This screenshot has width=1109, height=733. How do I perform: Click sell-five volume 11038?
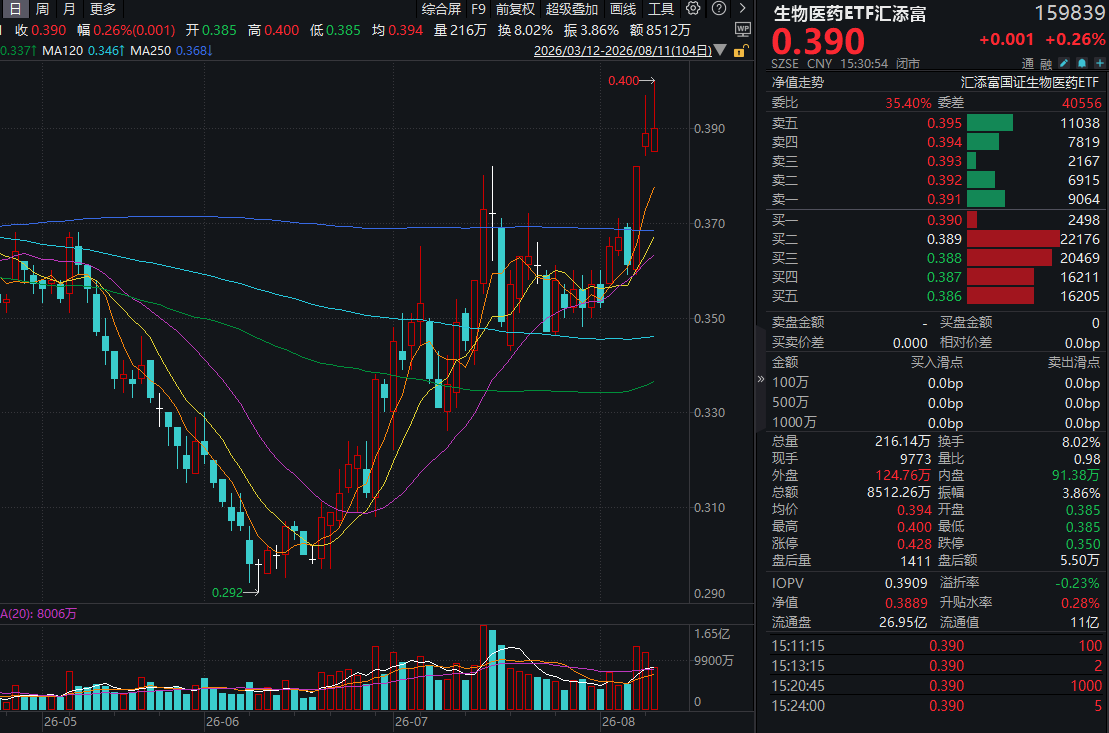1080,123
